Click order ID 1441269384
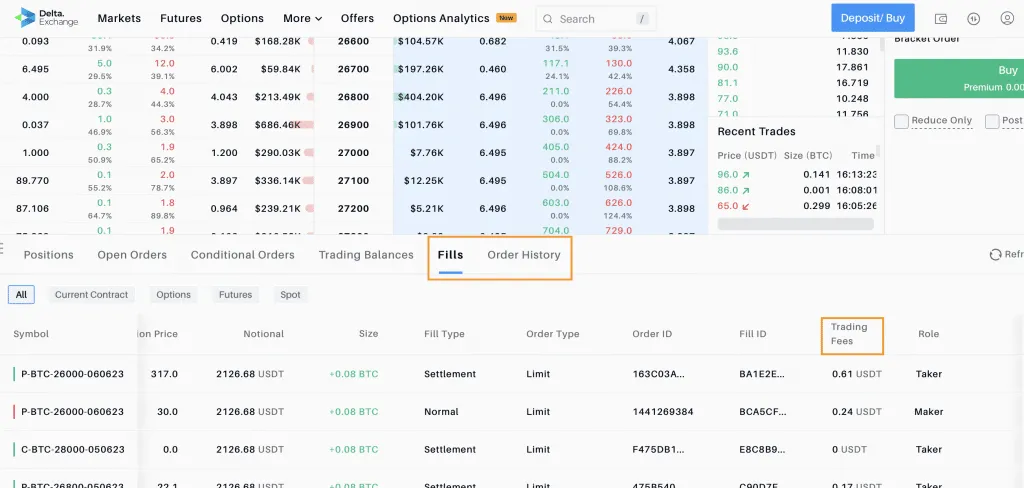This screenshot has height=488, width=1024. click(x=663, y=412)
